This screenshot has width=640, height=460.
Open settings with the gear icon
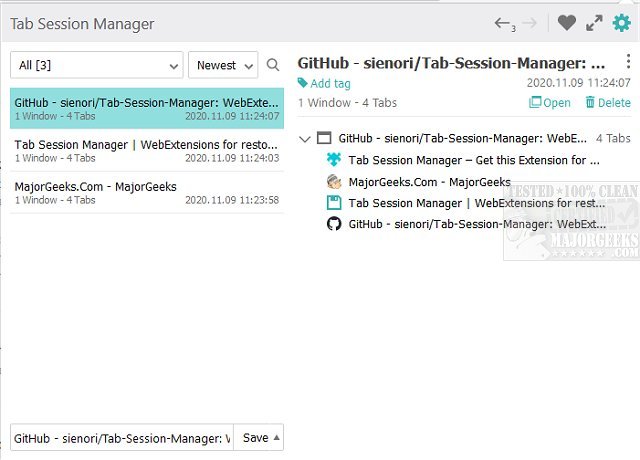pyautogui.click(x=621, y=23)
